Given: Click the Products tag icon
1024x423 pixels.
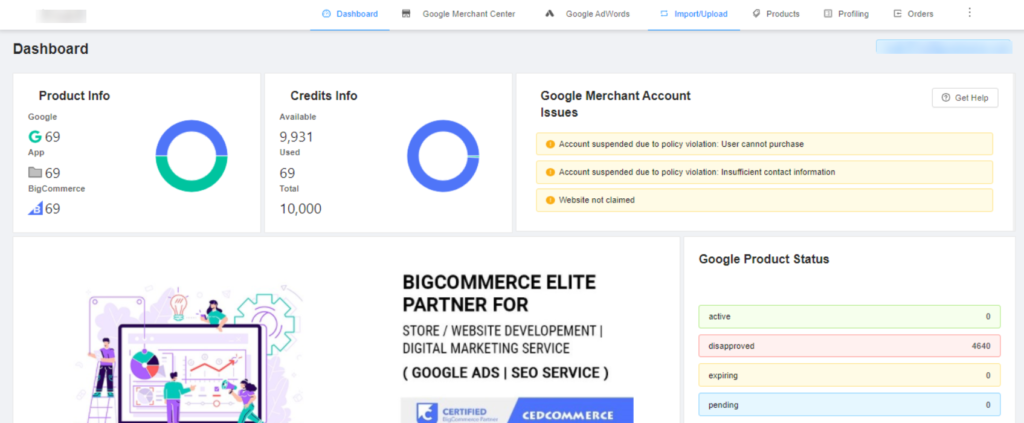Looking at the screenshot, I should click(756, 13).
